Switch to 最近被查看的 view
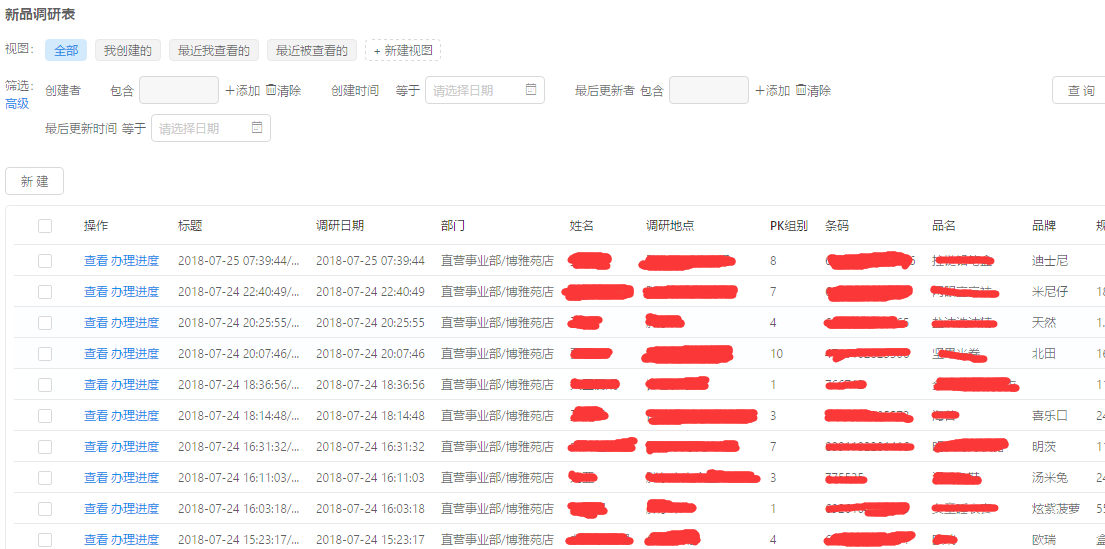The width and height of the screenshot is (1105, 549). (311, 50)
